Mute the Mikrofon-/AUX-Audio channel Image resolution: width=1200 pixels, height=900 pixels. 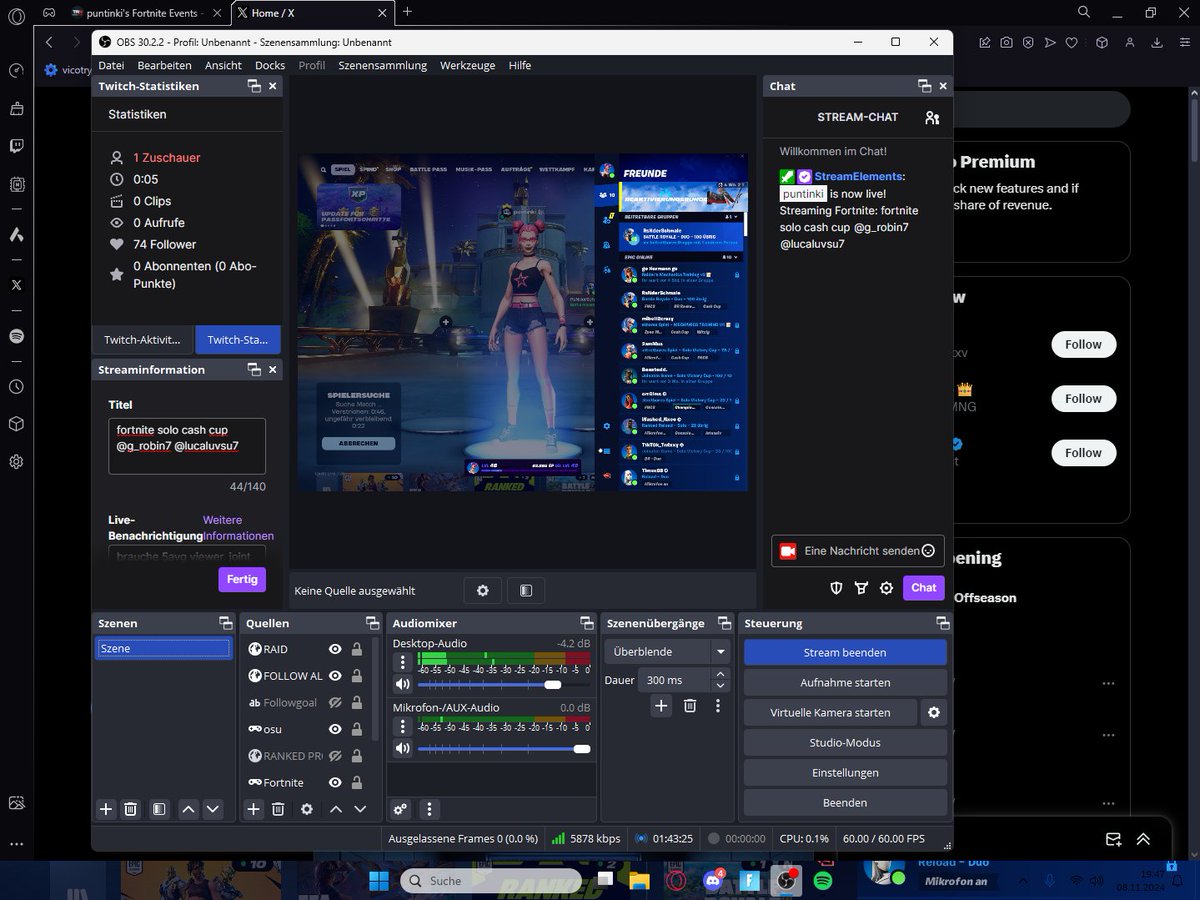coord(402,747)
